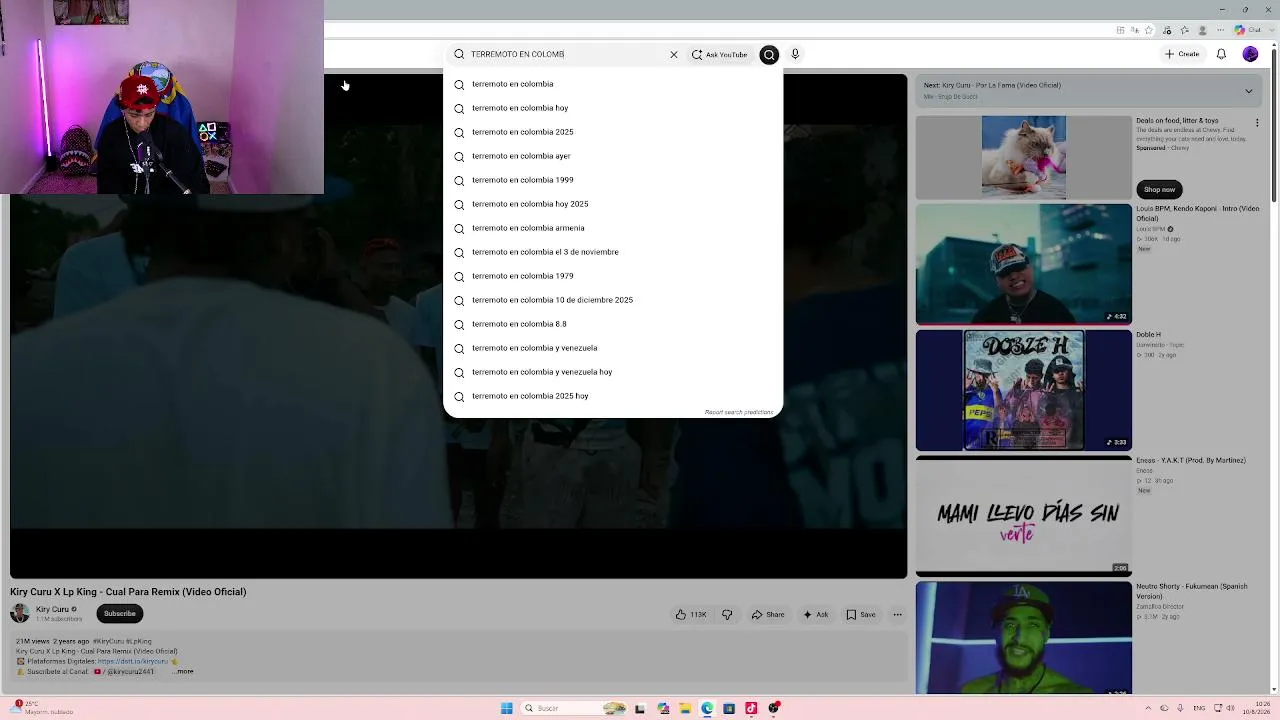Viewport: 1280px width, 720px height.
Task: Open Edge settings and more menu
Action: pyautogui.click(x=1222, y=30)
